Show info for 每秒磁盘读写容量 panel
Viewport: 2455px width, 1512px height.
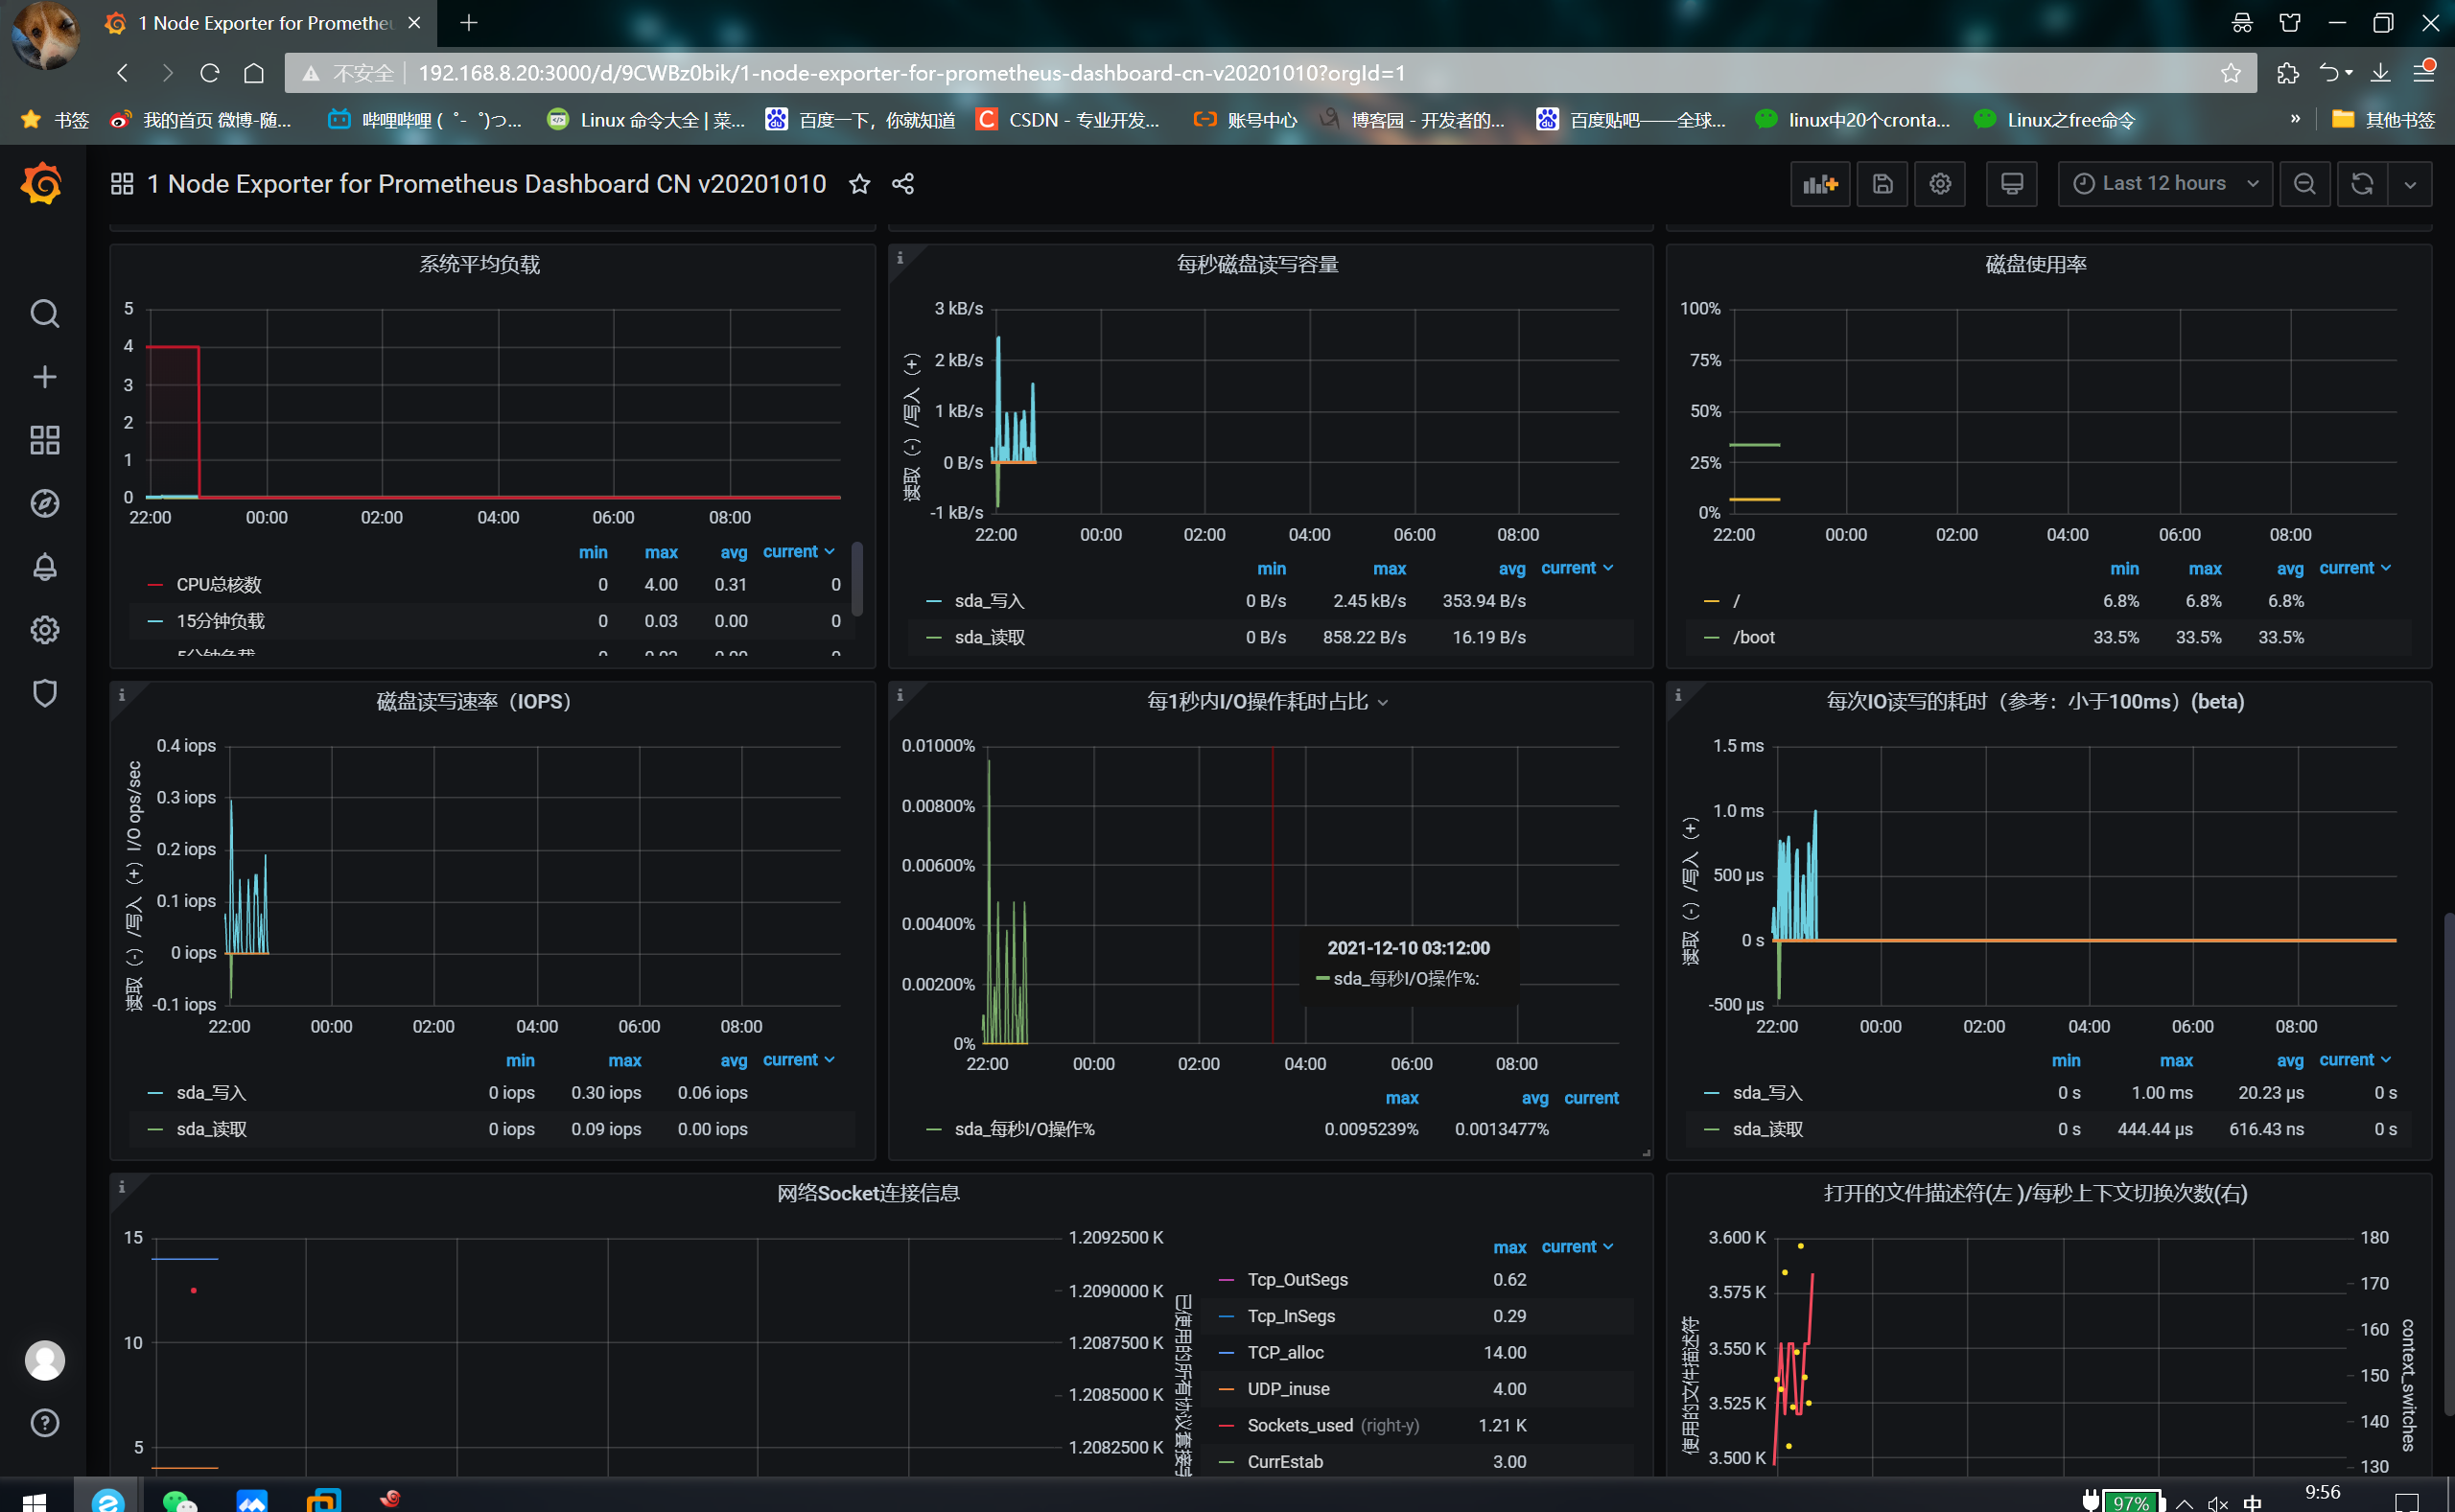pos(900,258)
